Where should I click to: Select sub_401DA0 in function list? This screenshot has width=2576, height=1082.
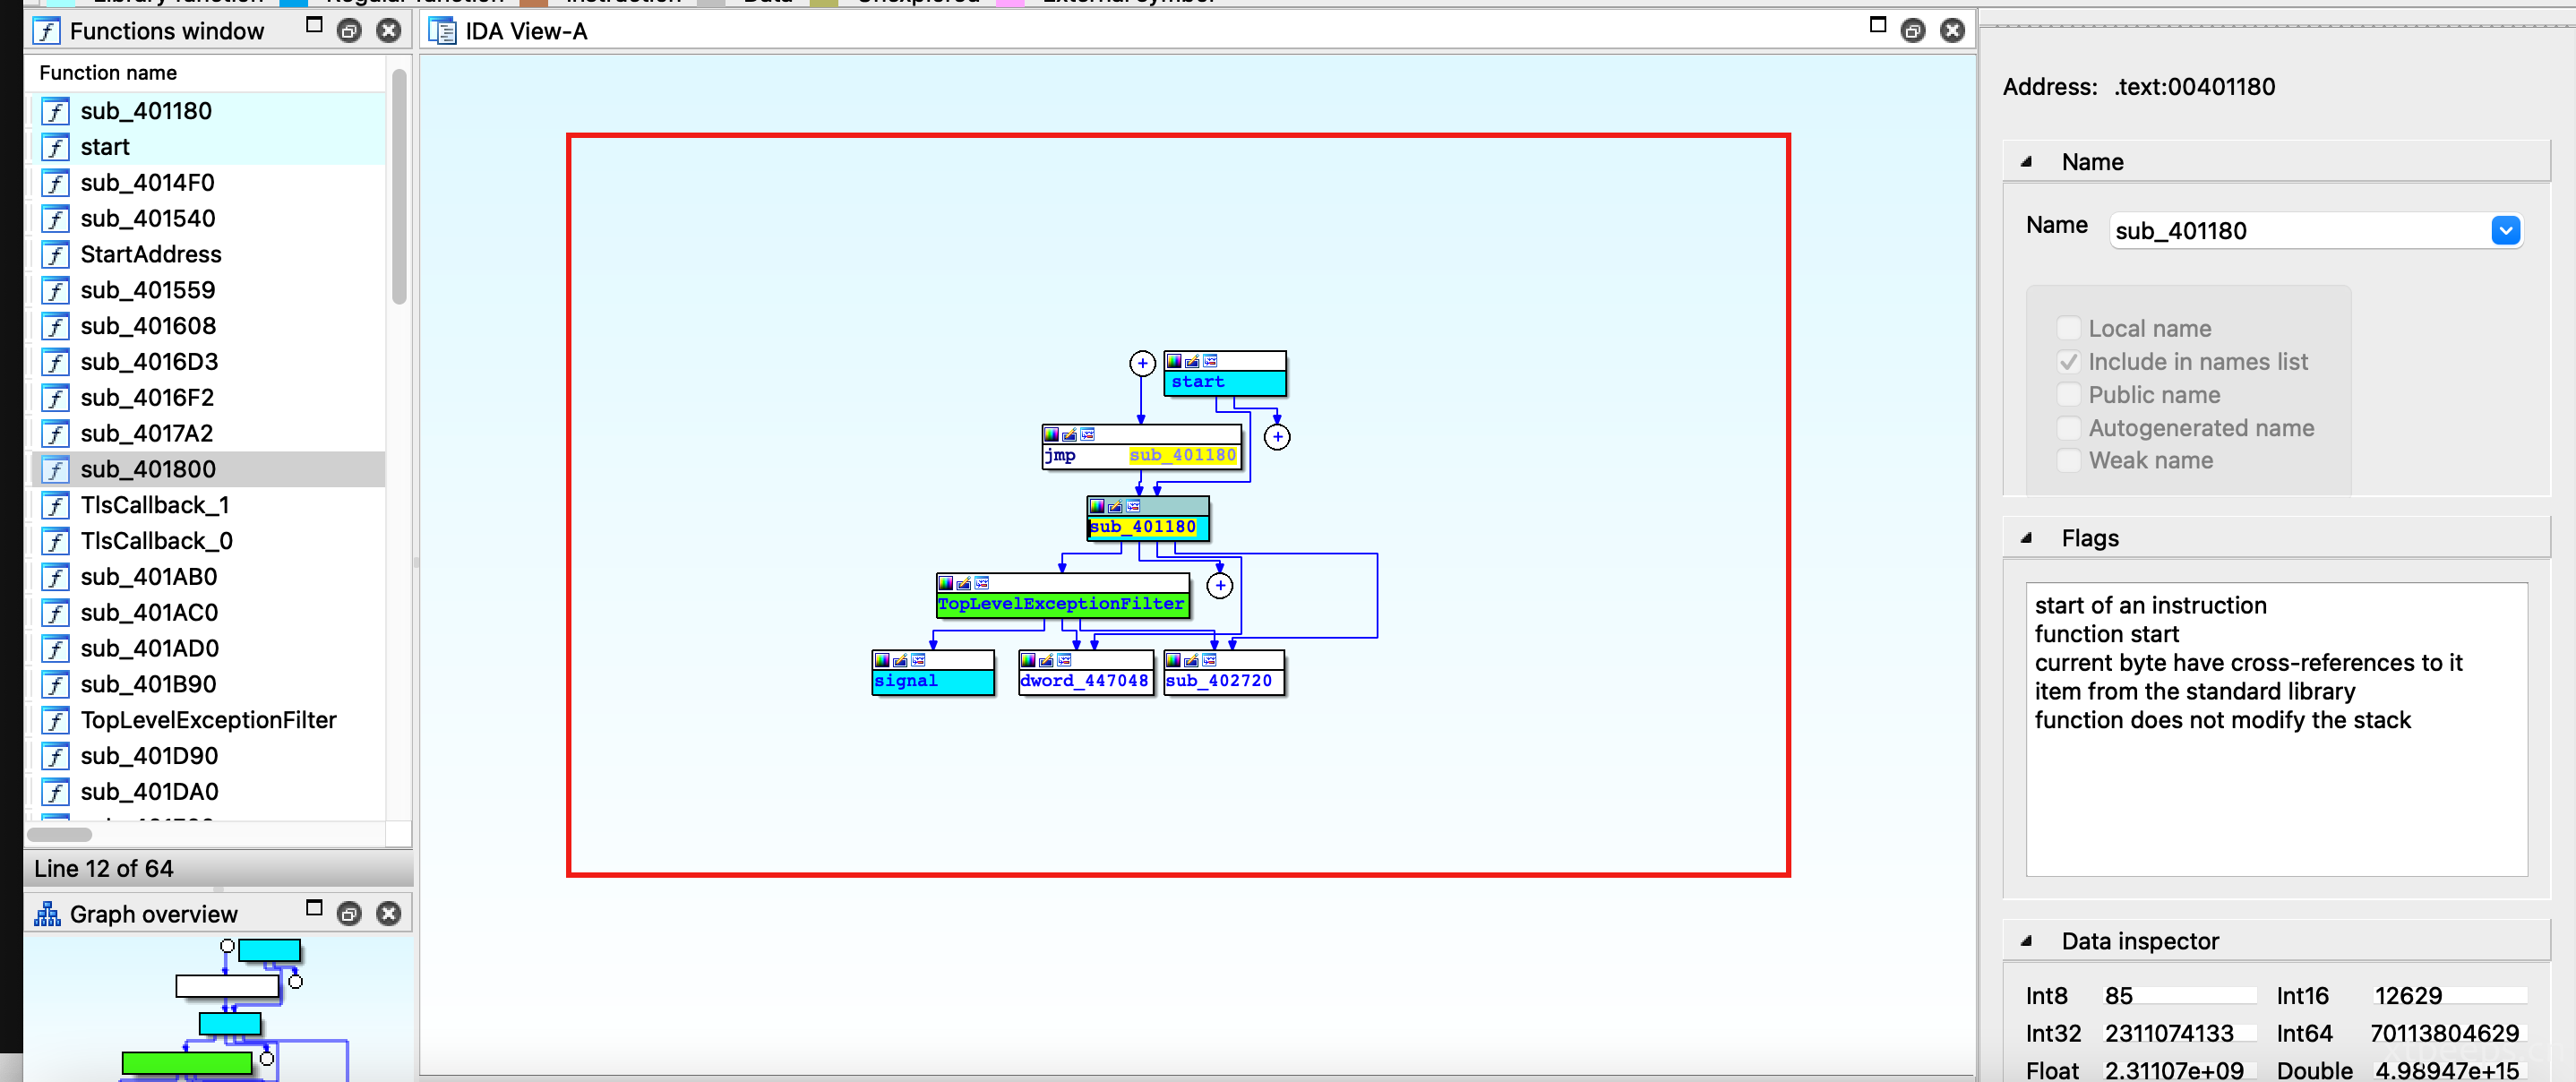[208, 792]
